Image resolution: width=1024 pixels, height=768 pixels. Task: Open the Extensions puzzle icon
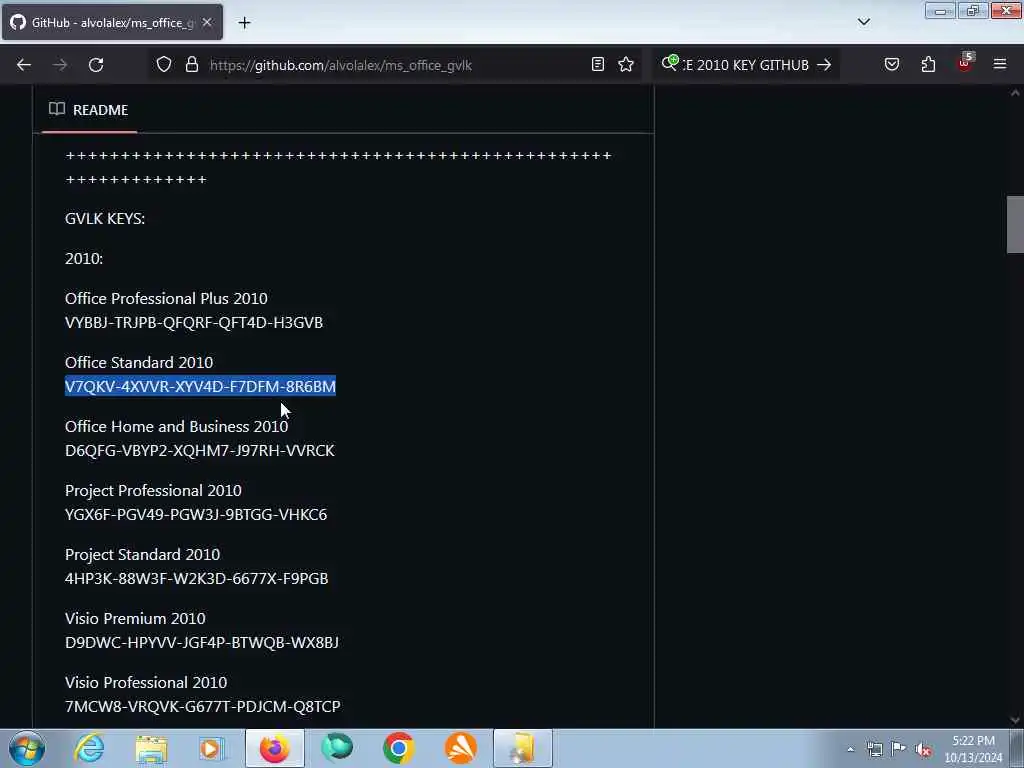click(928, 64)
